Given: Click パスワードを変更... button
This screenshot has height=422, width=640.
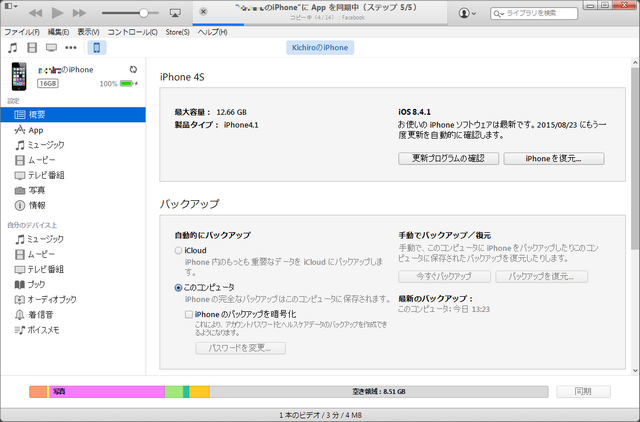Looking at the screenshot, I should [x=240, y=348].
